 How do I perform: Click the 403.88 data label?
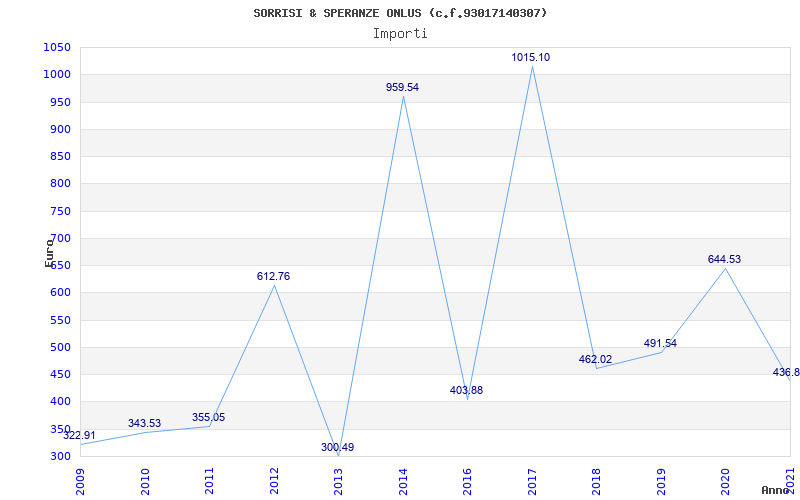point(466,390)
